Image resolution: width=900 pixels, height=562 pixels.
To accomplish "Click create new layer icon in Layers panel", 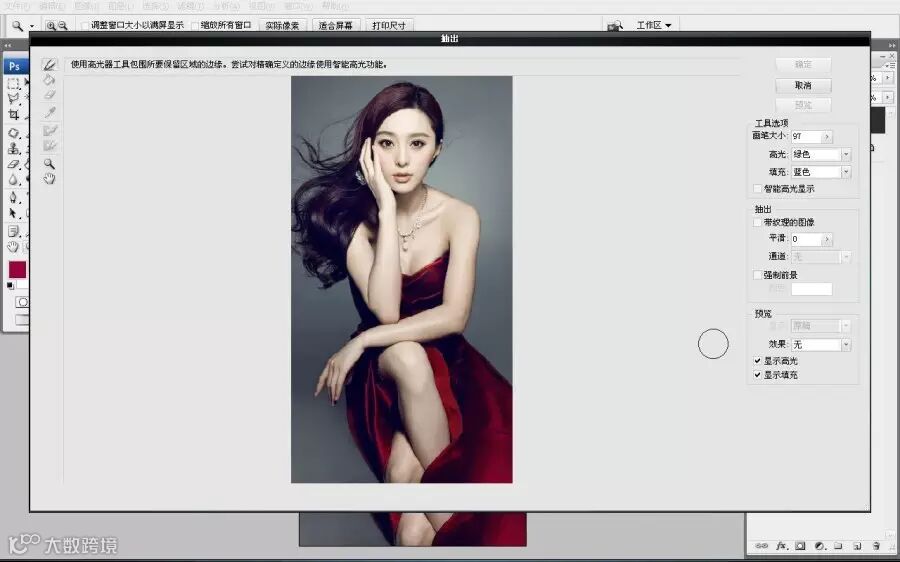I will tap(857, 545).
